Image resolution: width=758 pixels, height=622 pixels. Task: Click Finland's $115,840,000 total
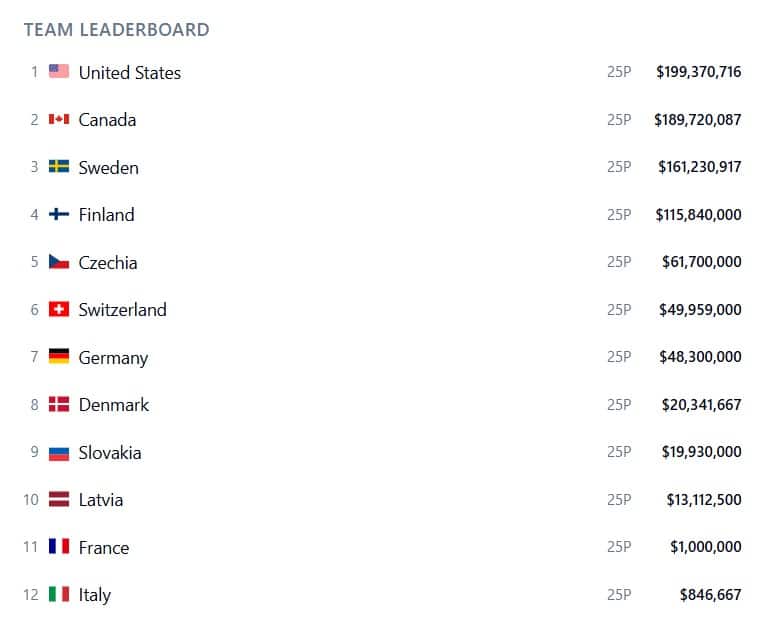(698, 214)
